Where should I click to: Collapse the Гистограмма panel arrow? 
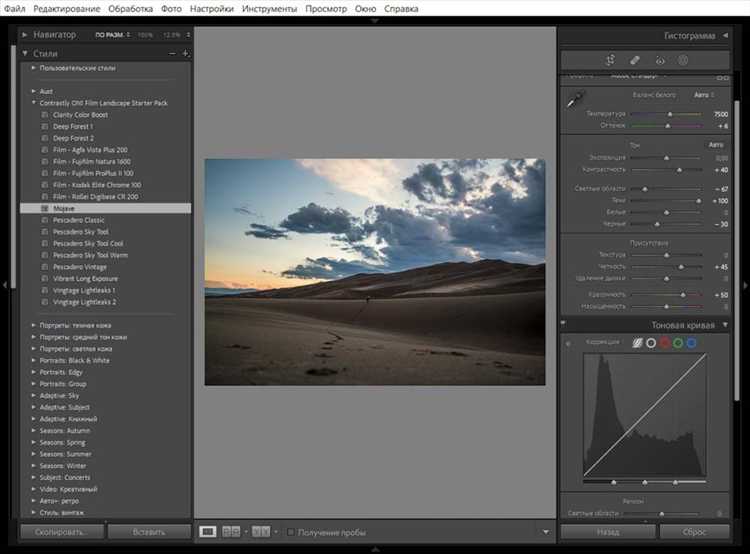(x=725, y=35)
